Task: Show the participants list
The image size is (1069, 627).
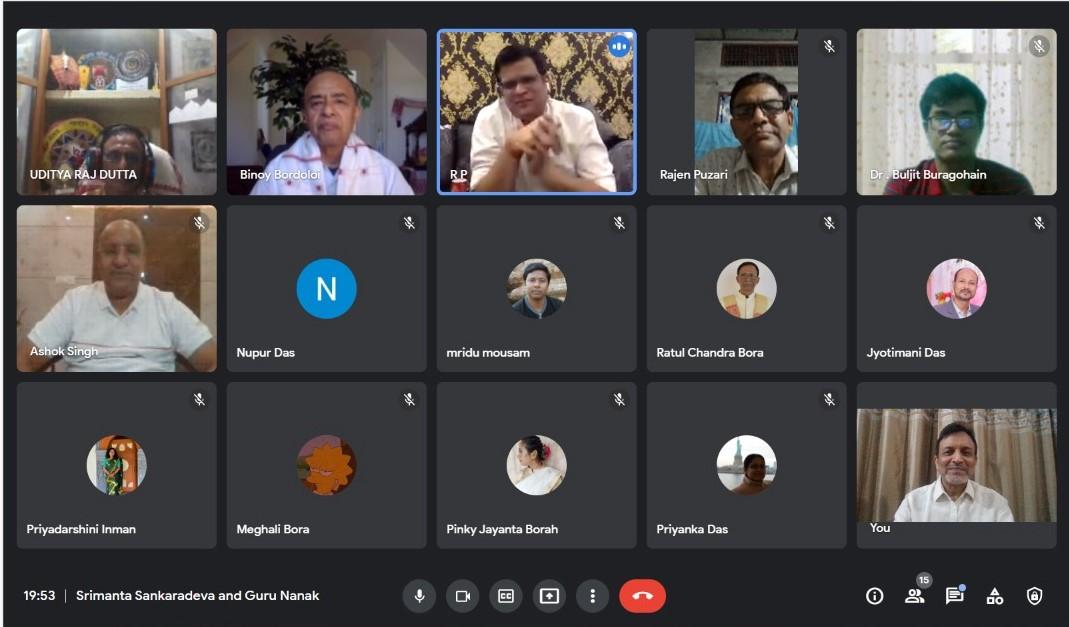Action: click(x=914, y=596)
